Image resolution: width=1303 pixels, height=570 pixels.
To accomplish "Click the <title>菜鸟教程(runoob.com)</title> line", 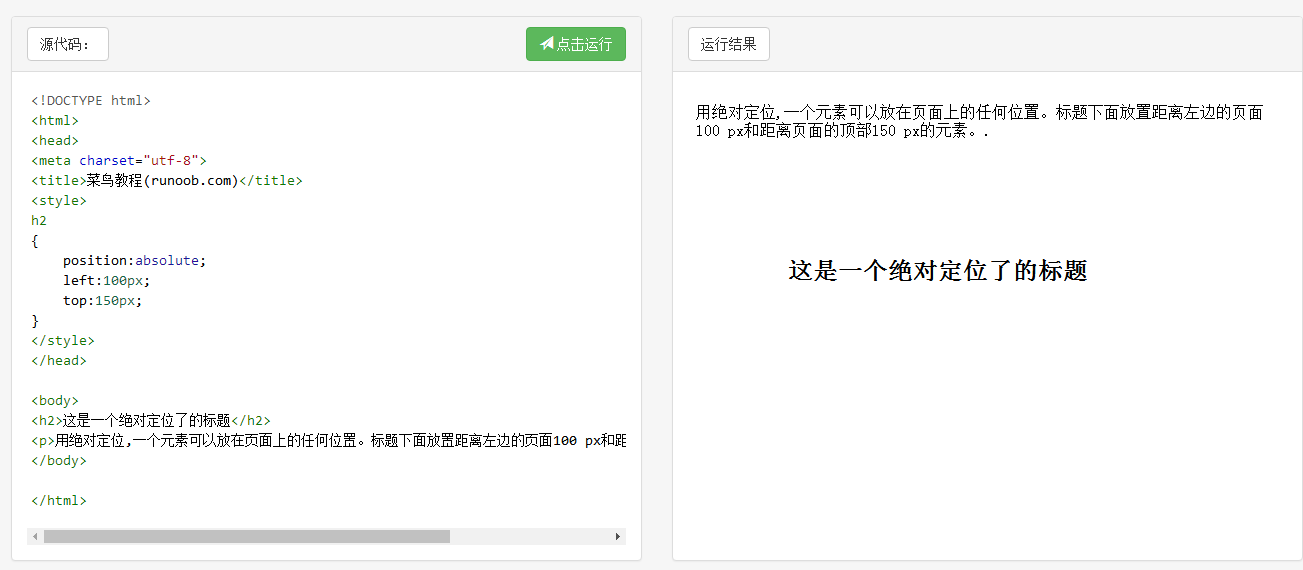I will [167, 180].
